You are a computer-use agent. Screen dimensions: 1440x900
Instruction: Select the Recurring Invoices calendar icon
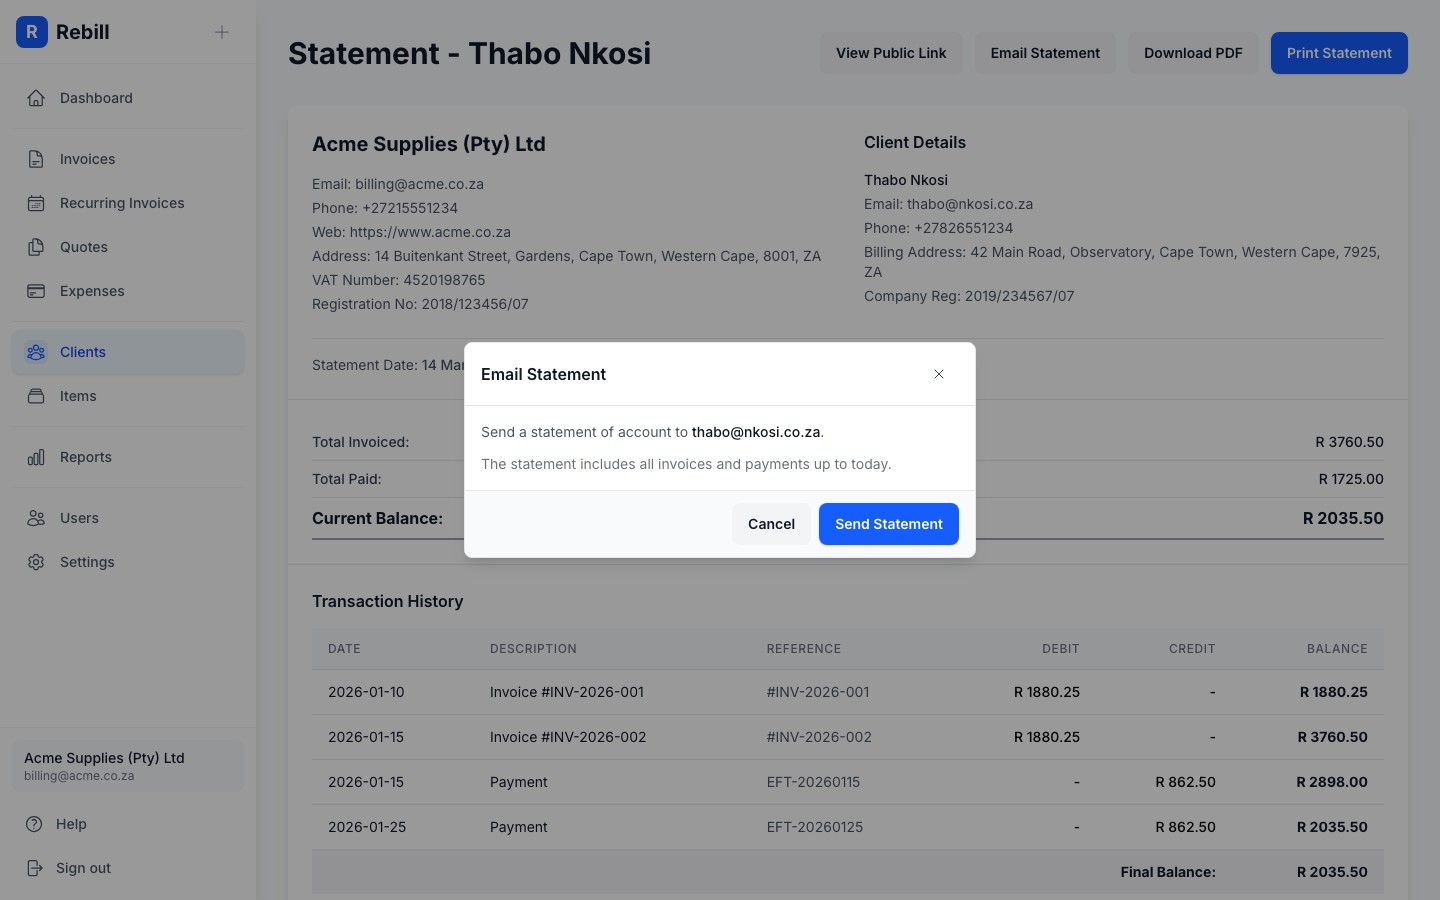click(36, 203)
